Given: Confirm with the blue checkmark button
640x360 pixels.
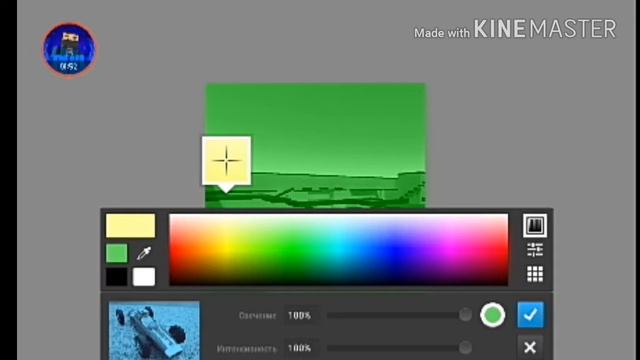Looking at the screenshot, I should 530,315.
